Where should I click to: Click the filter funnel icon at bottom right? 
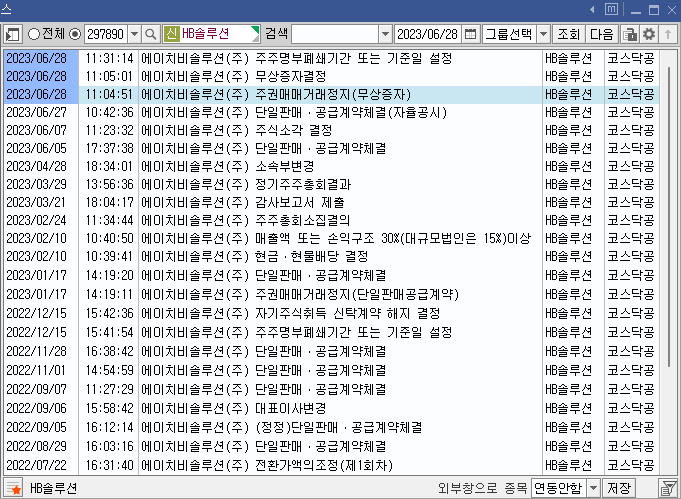(x=668, y=488)
